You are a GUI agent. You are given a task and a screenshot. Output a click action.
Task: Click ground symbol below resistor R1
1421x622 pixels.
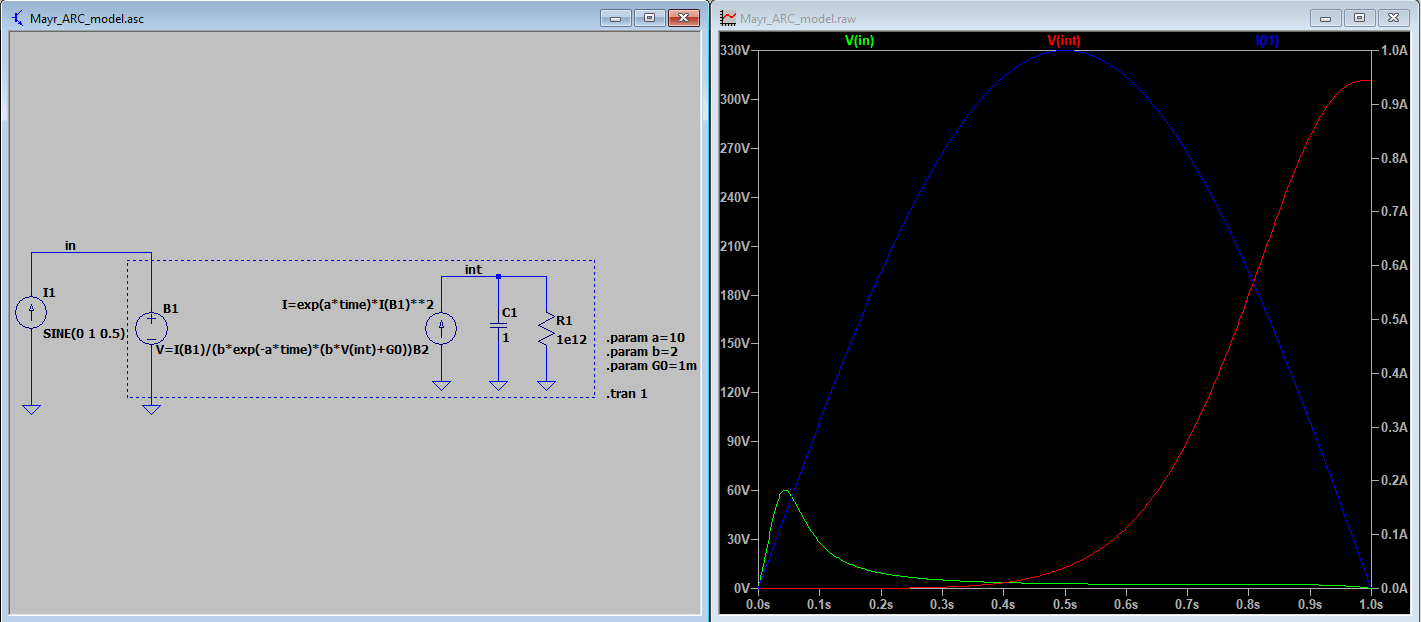pos(546,384)
